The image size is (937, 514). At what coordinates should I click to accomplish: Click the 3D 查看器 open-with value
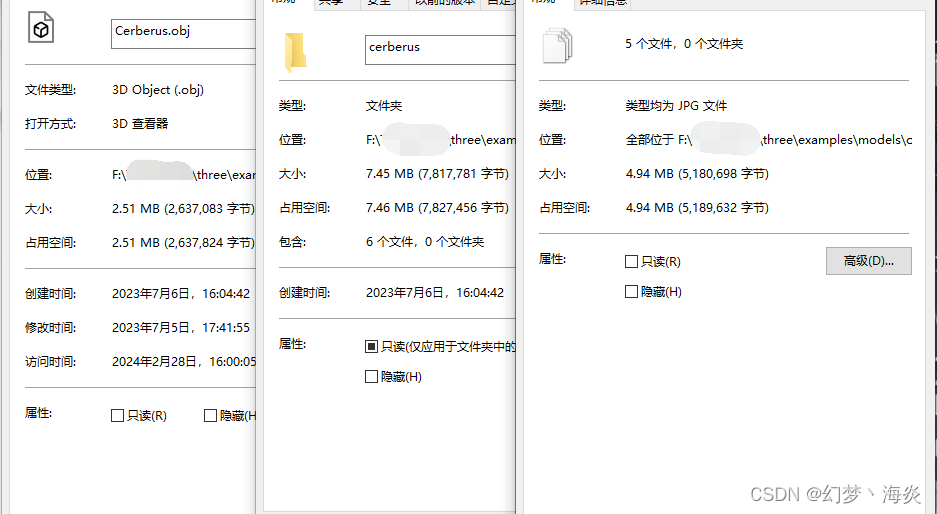[x=140, y=124]
